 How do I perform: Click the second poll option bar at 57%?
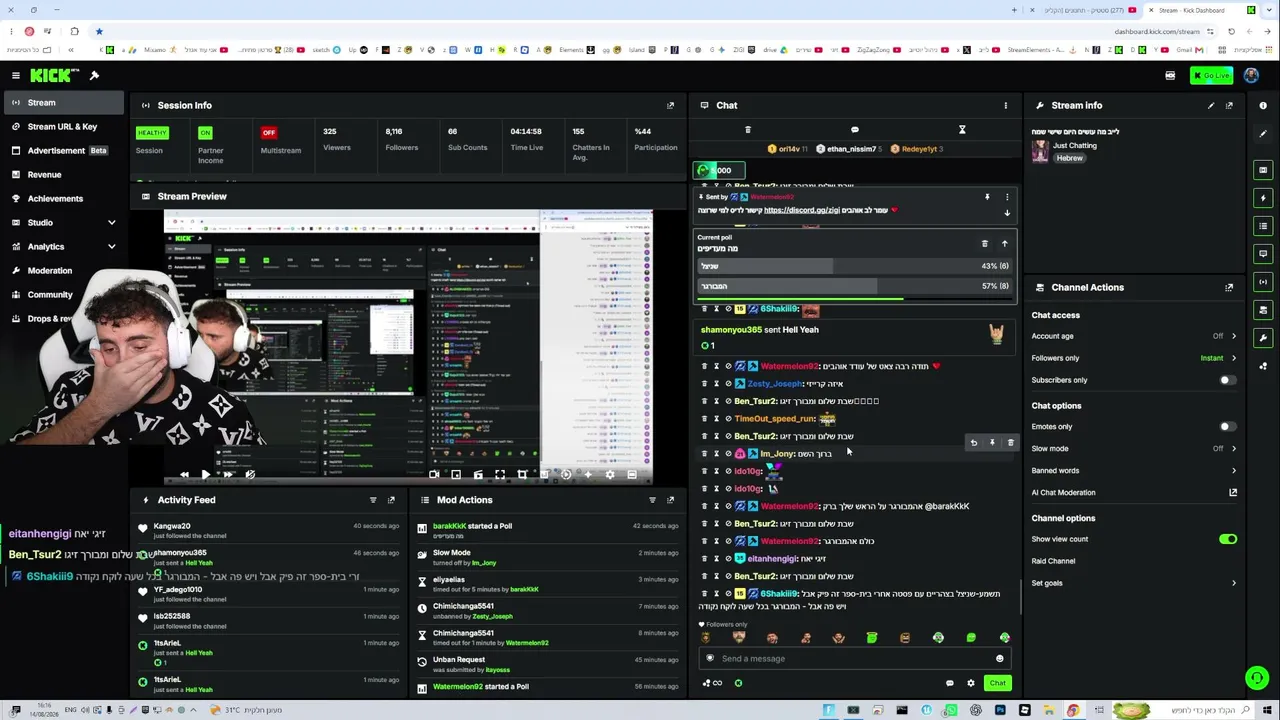(x=855, y=286)
